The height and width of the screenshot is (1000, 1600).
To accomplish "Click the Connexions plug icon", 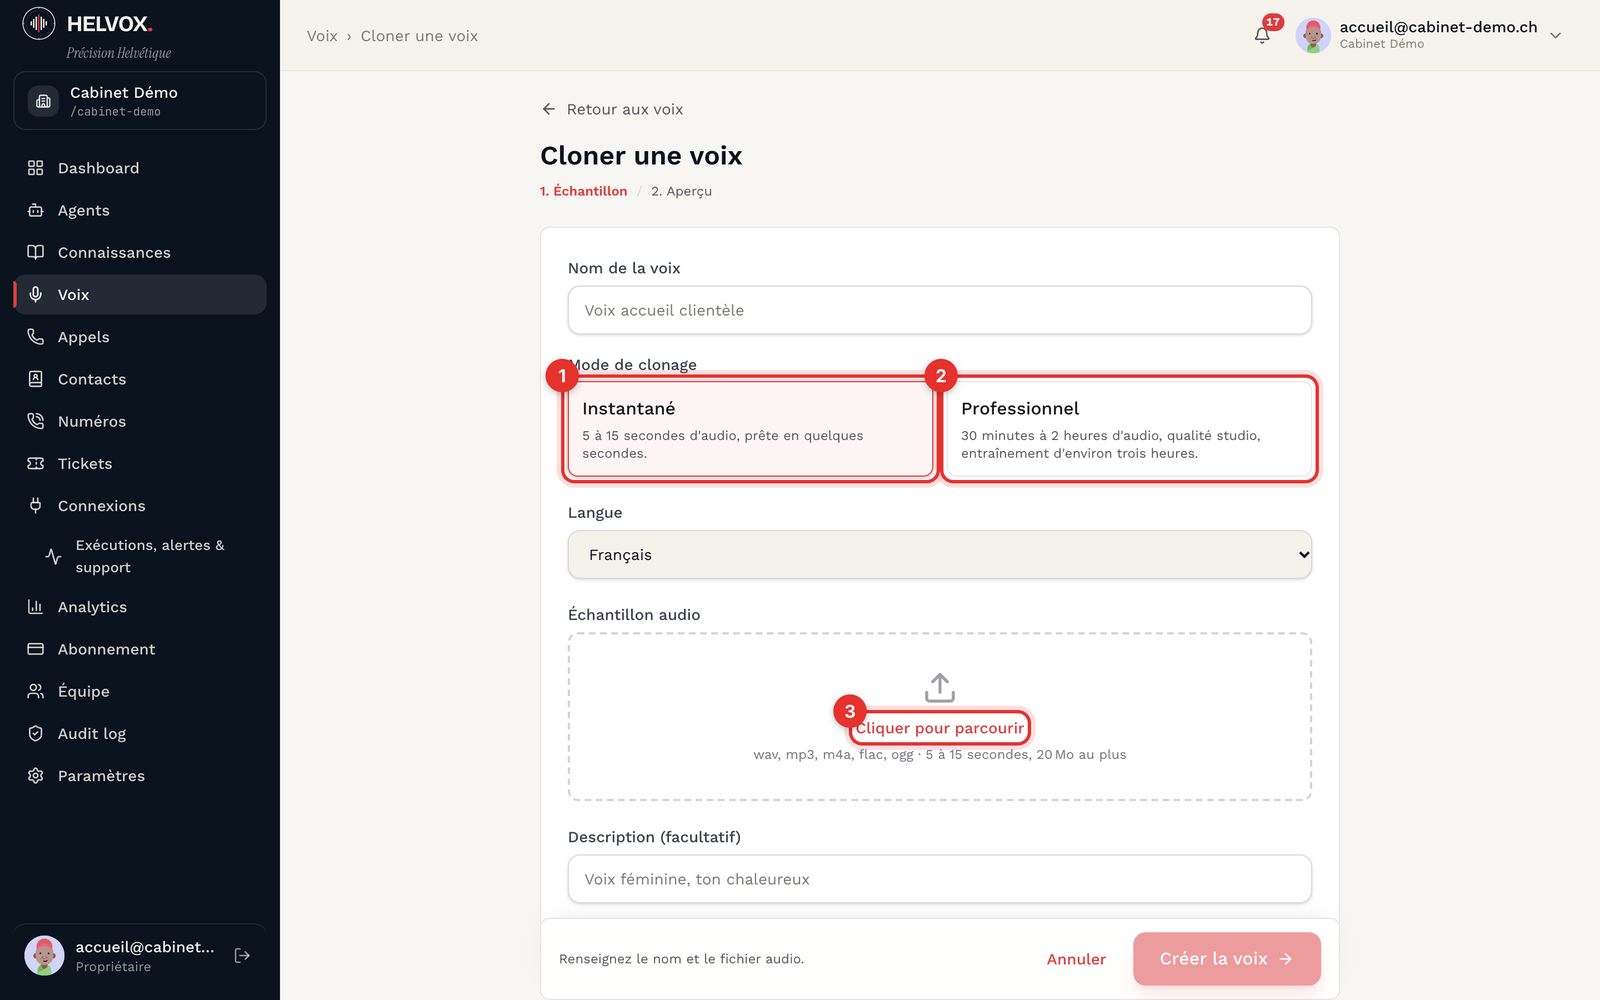I will (36, 505).
